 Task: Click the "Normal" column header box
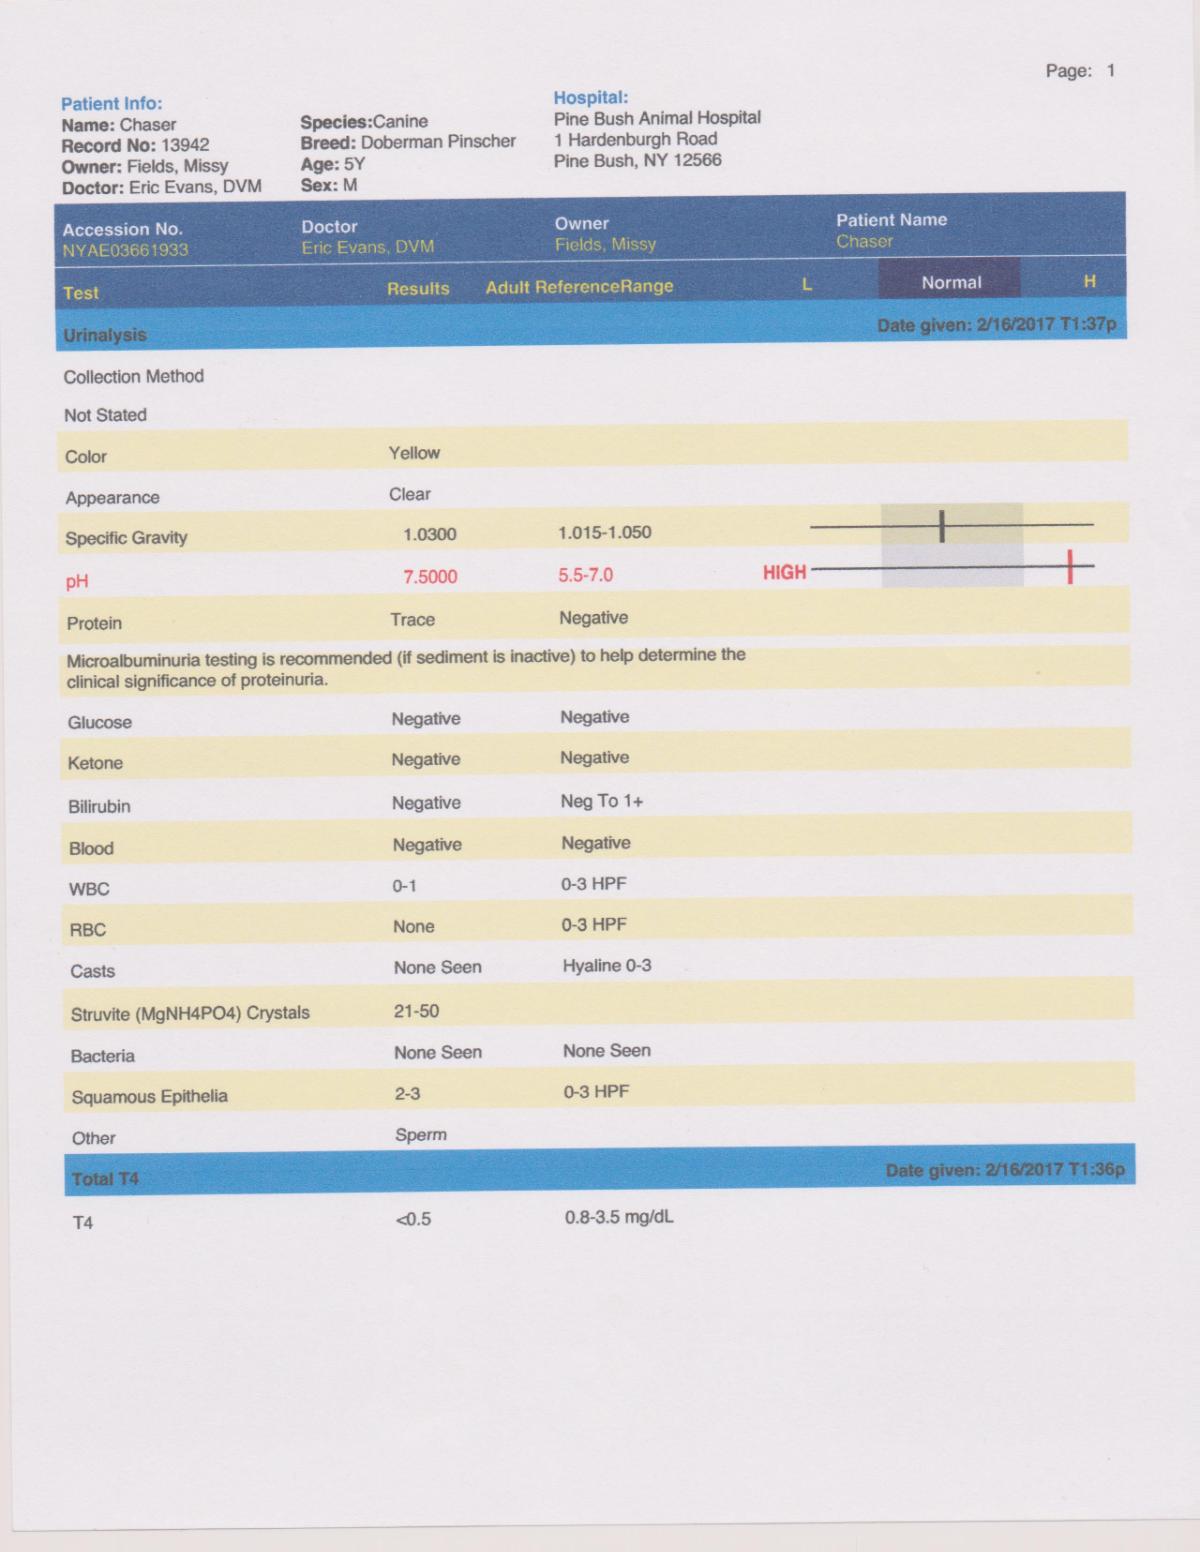[x=950, y=279]
